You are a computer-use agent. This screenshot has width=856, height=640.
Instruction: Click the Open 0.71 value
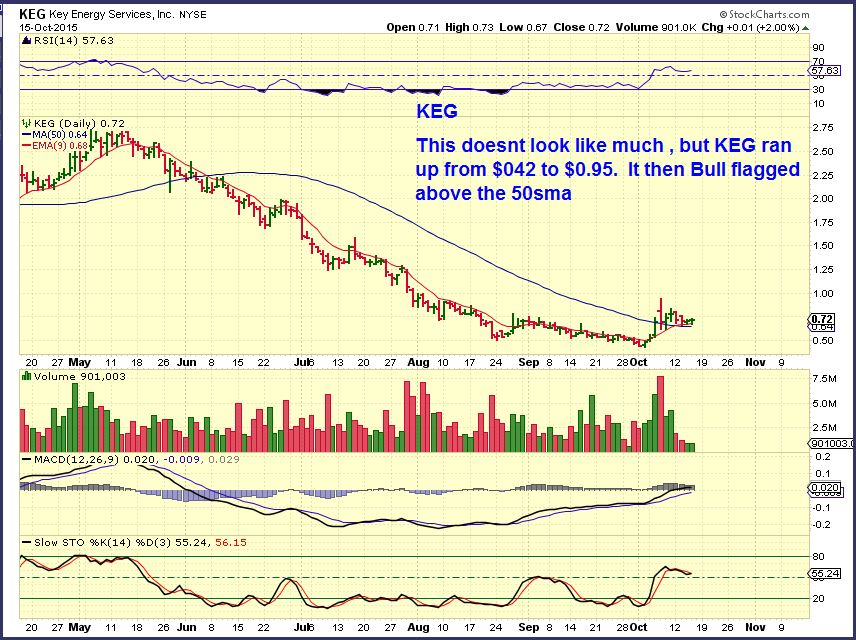[x=413, y=27]
